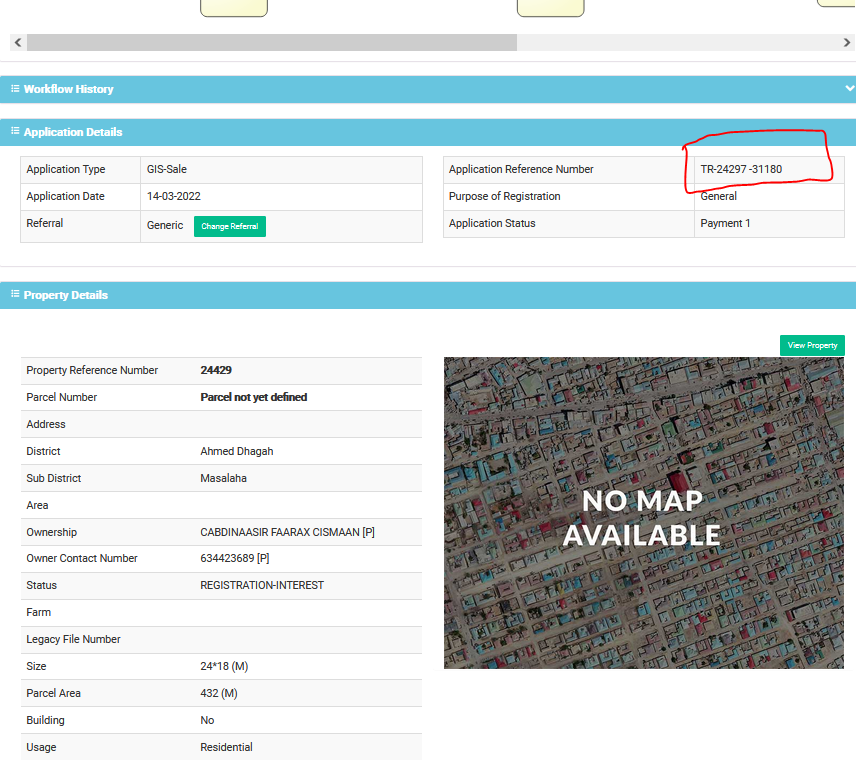Click the parcel area value 432 (M)
This screenshot has height=774, width=856.
click(219, 693)
